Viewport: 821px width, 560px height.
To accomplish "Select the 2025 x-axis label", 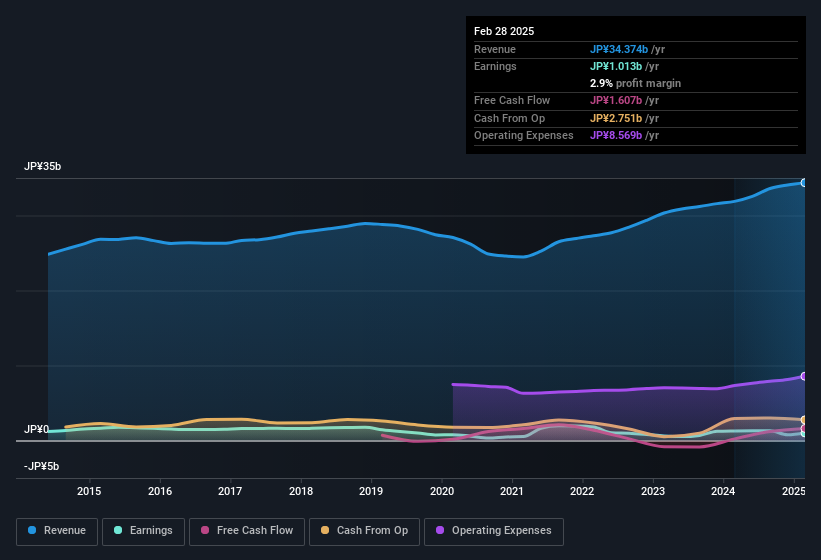I will (794, 491).
